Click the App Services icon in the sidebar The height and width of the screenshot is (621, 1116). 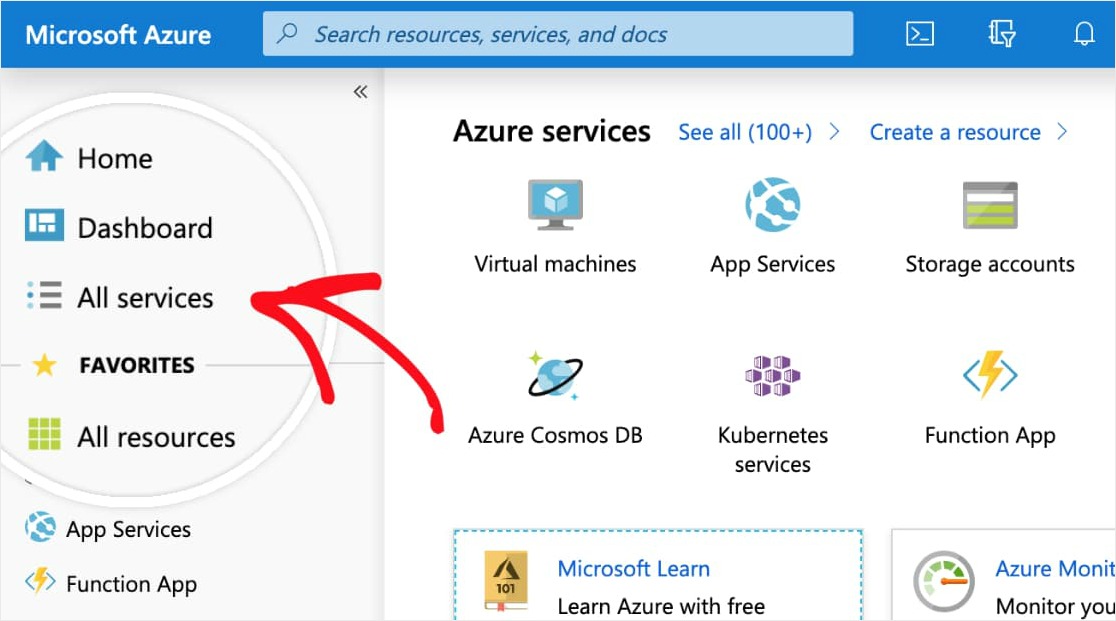40,527
